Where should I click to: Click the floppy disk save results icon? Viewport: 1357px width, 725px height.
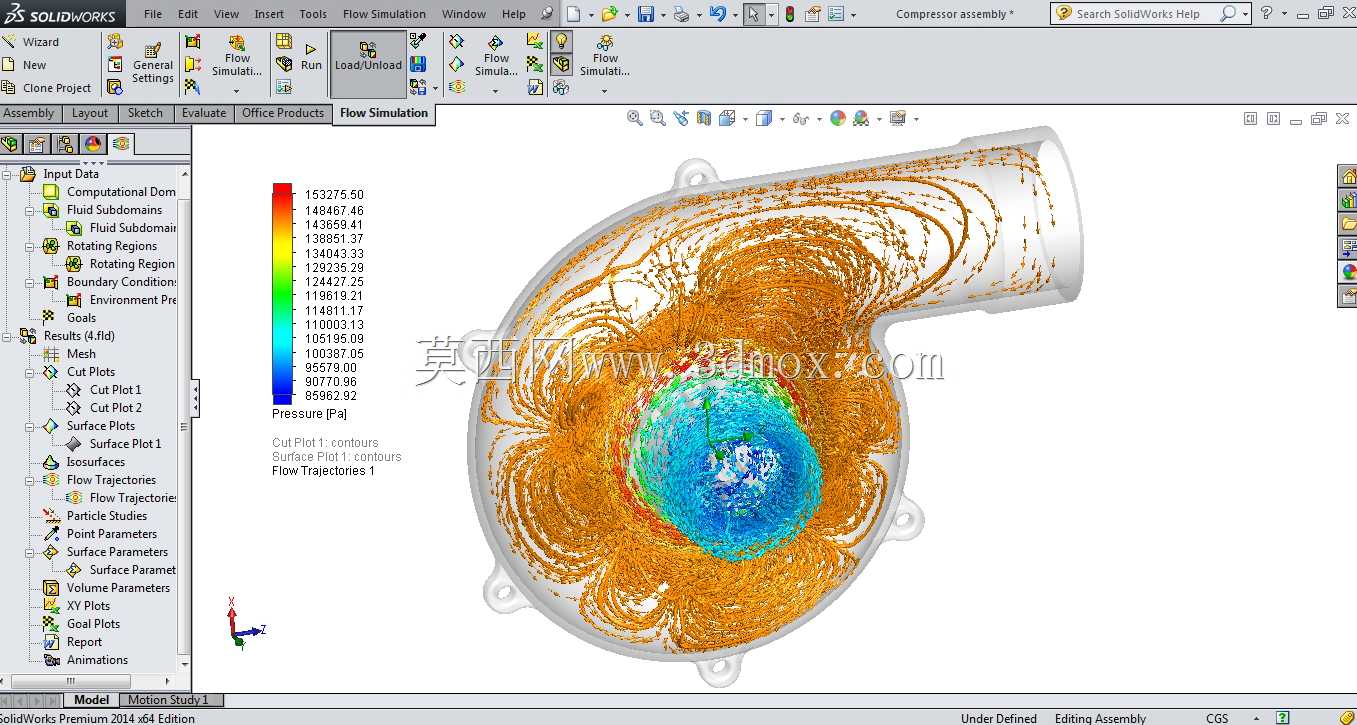[418, 64]
